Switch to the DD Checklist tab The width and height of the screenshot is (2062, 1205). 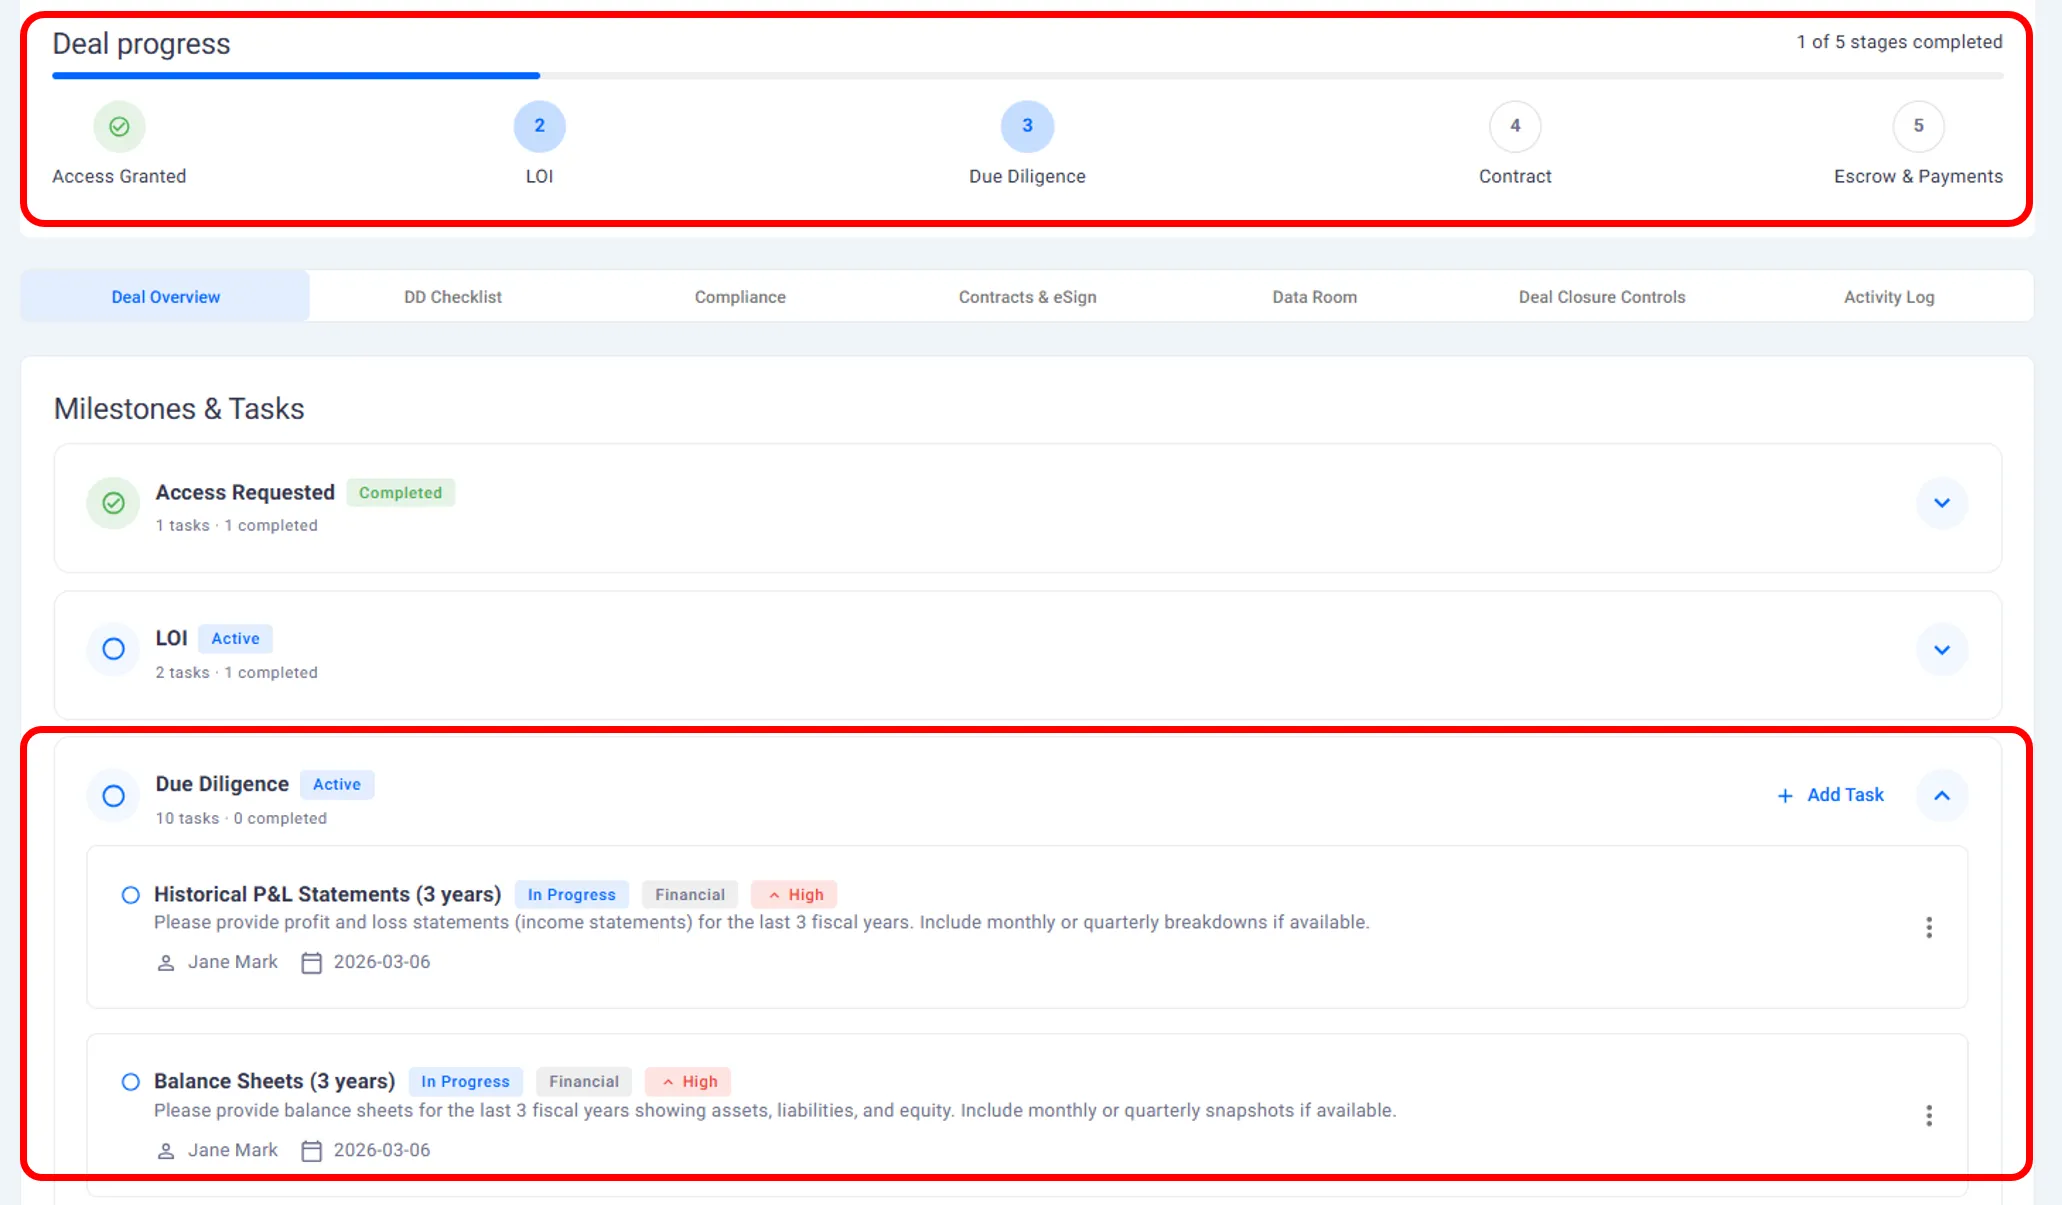pyautogui.click(x=452, y=297)
